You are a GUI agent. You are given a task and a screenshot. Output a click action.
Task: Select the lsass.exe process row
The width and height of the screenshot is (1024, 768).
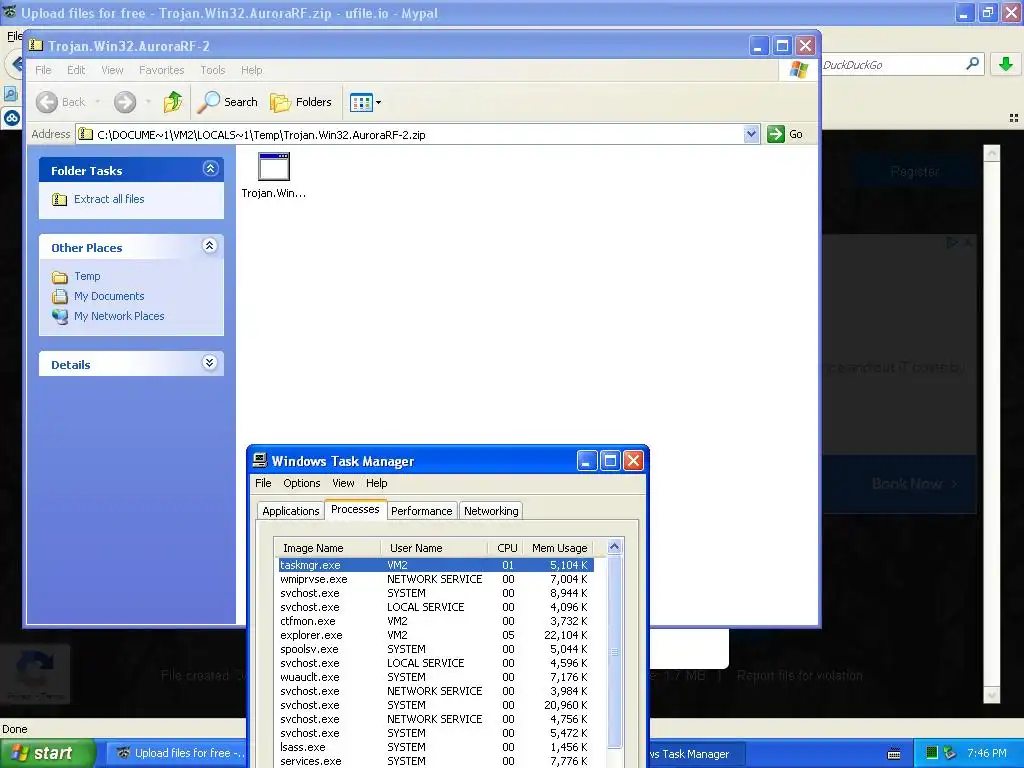tap(436, 747)
